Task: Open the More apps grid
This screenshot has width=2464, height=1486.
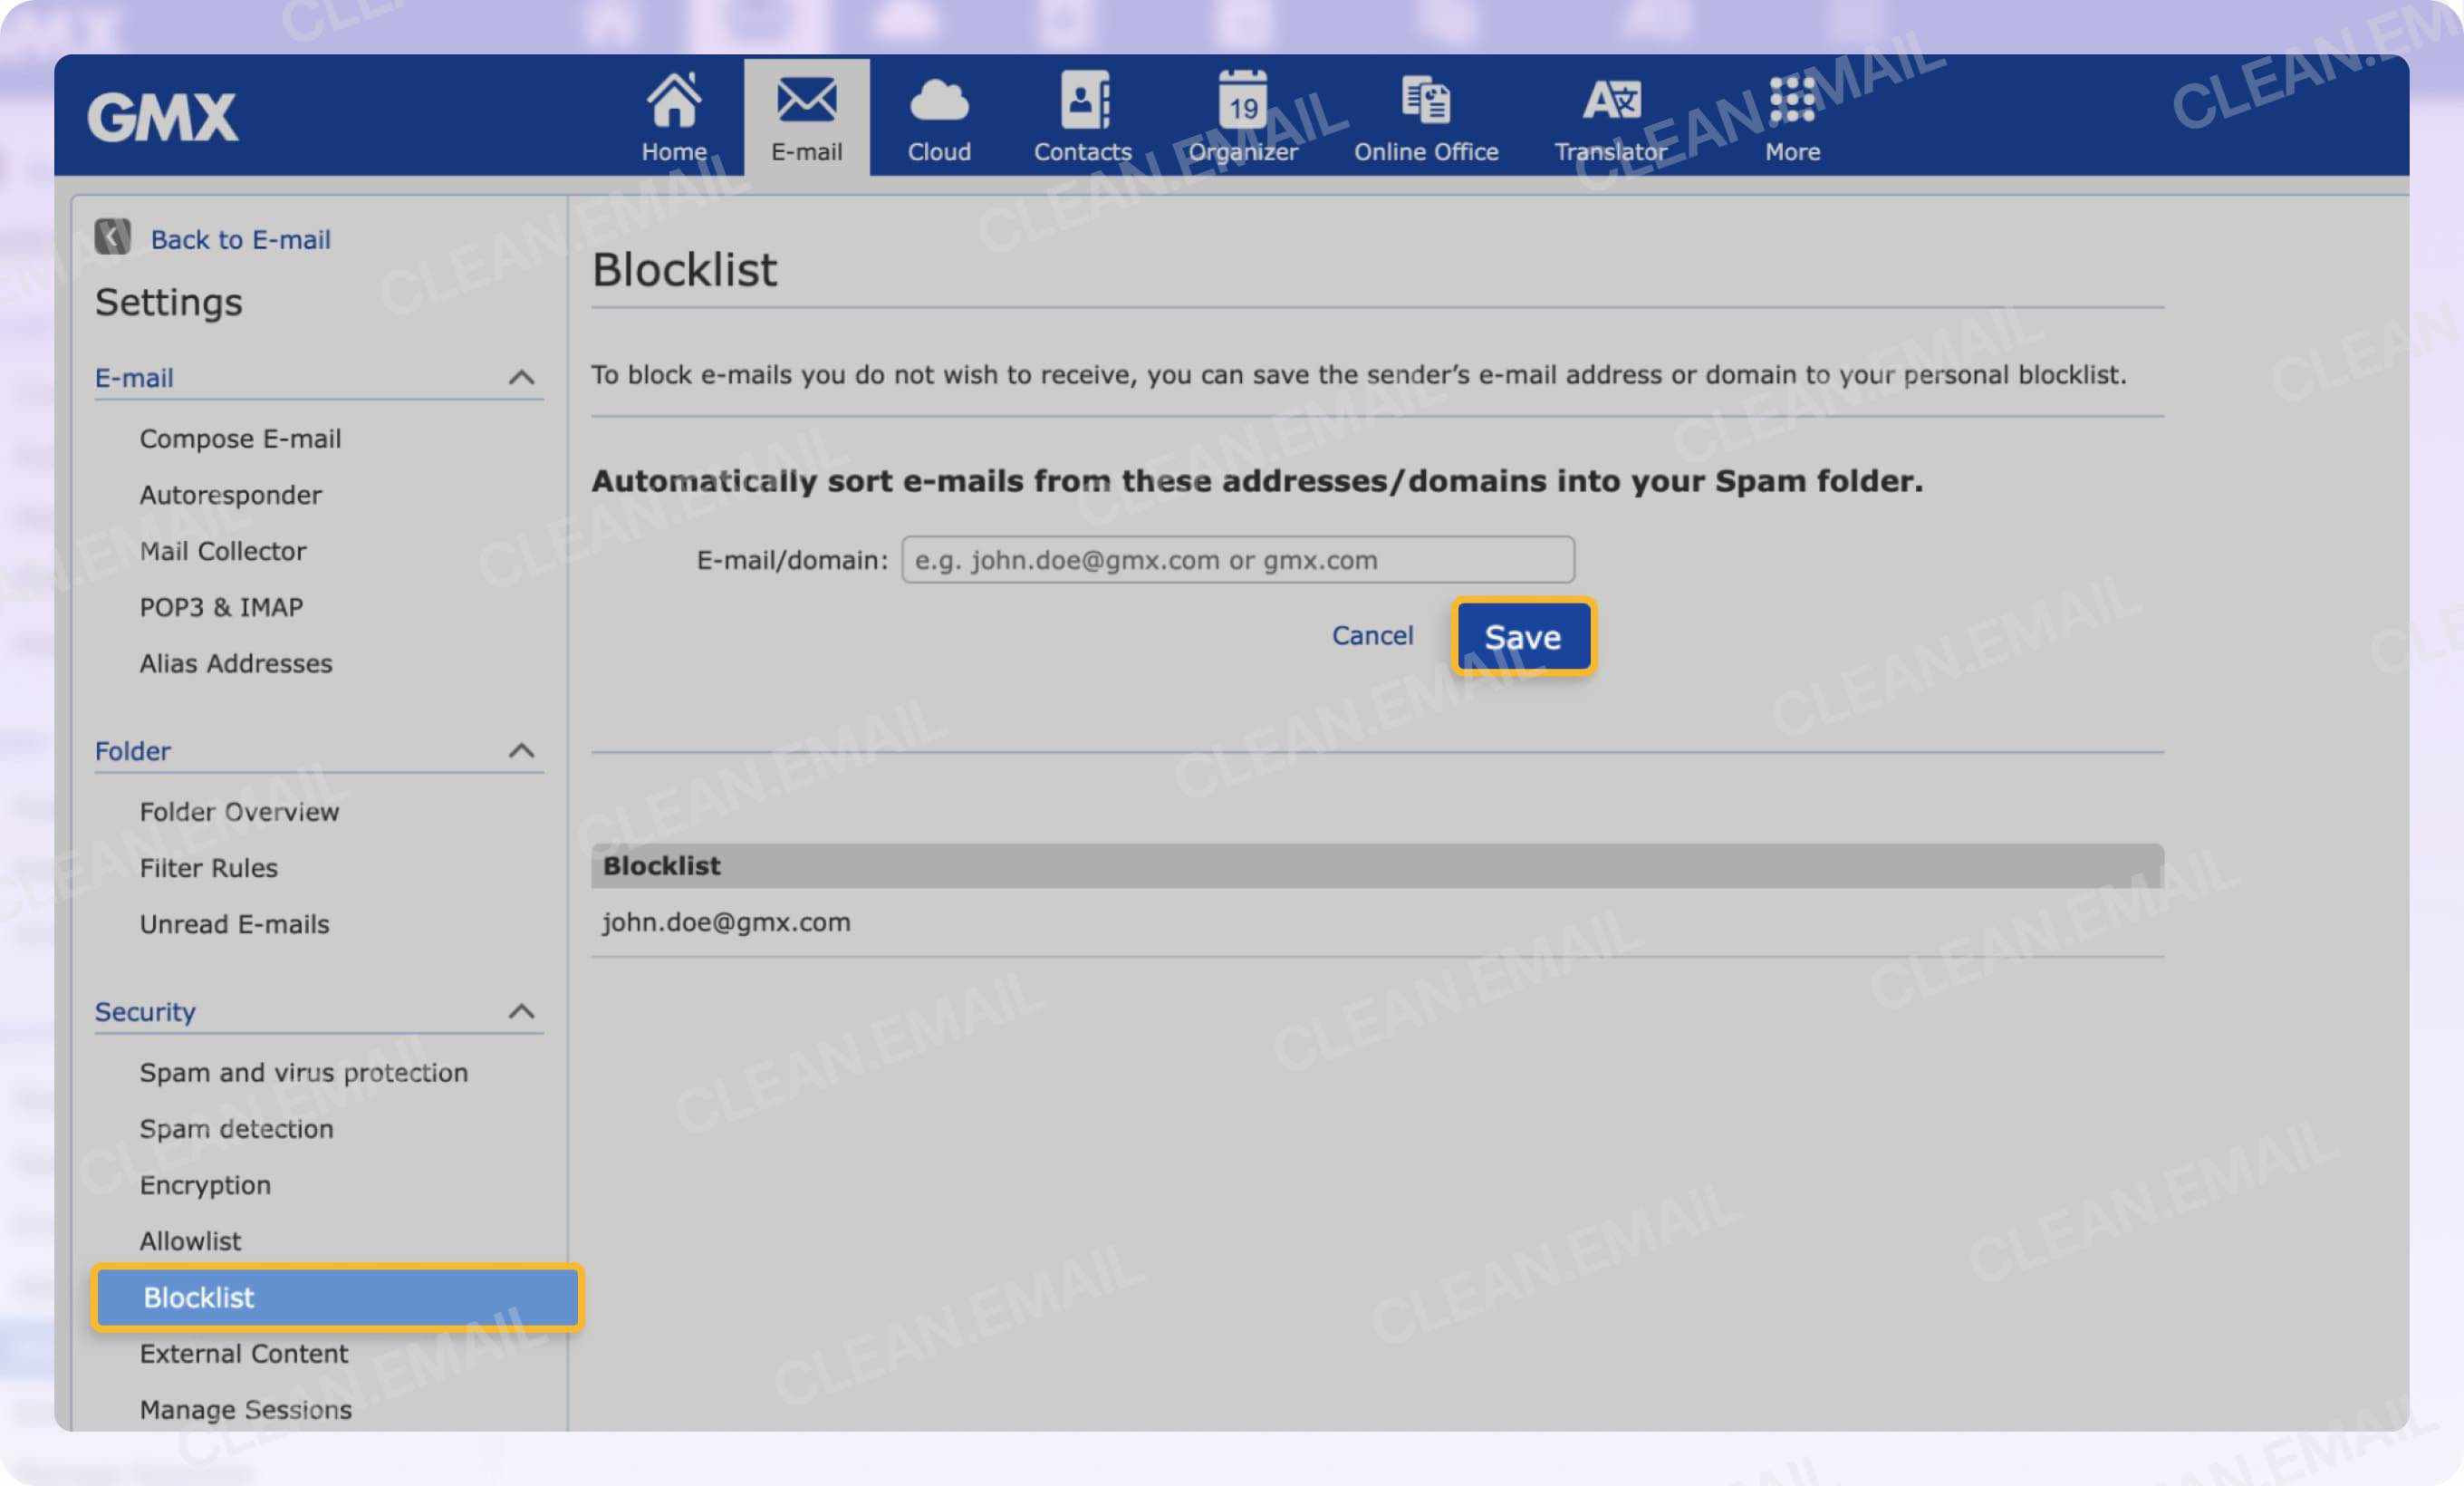Action: 1792,117
